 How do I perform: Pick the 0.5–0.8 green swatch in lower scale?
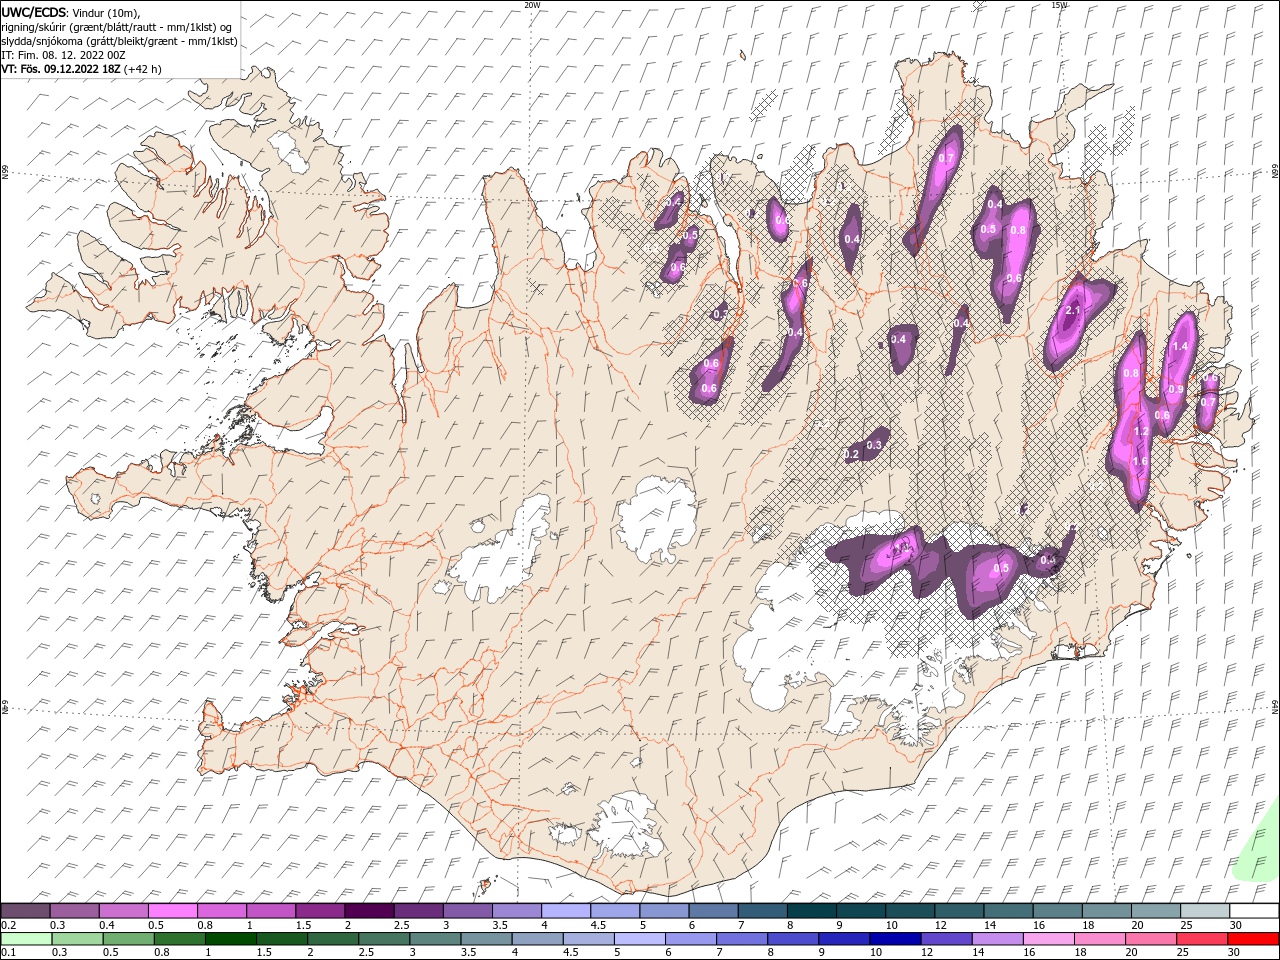pyautogui.click(x=128, y=939)
